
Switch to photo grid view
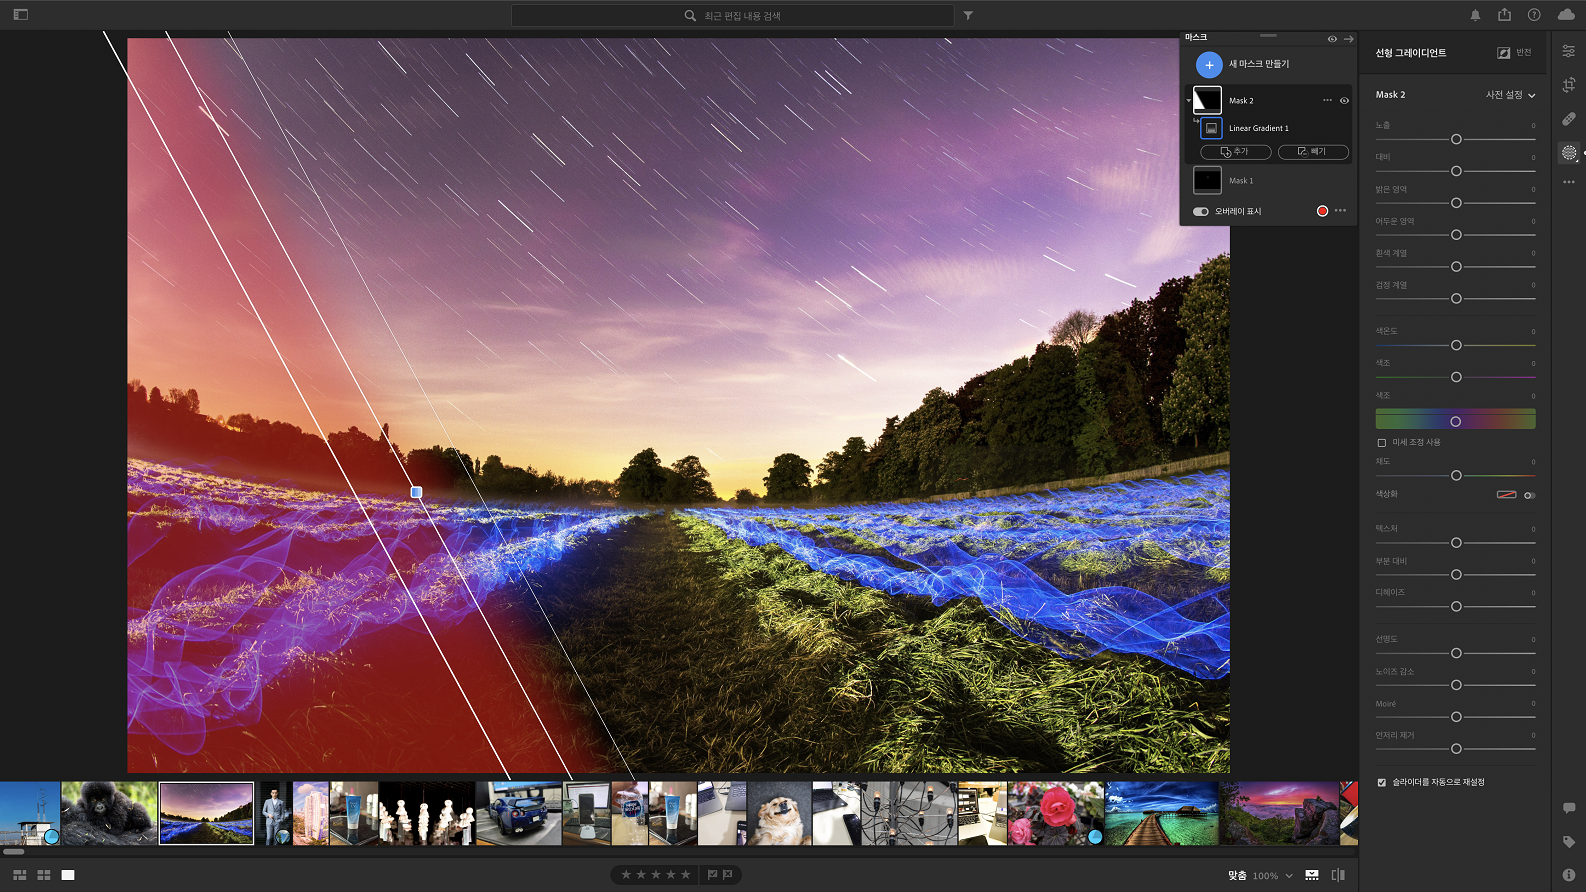tap(19, 875)
